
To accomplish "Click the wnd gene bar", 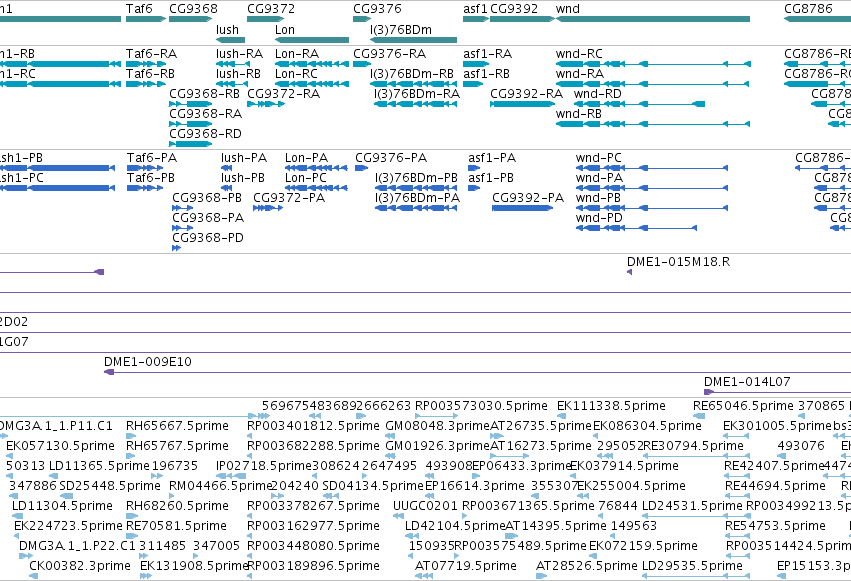I will 653,19.
